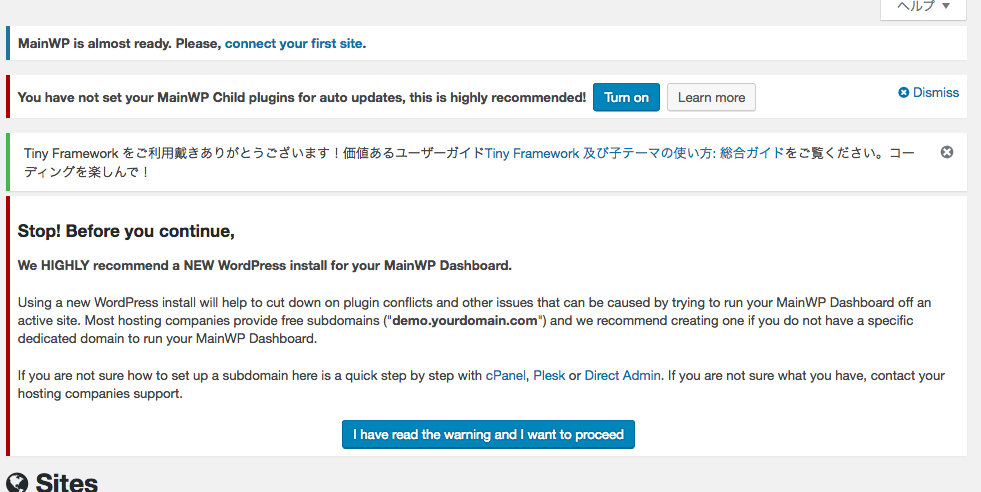This screenshot has height=492, width=981.
Task: Click the Learn more button
Action: (711, 98)
